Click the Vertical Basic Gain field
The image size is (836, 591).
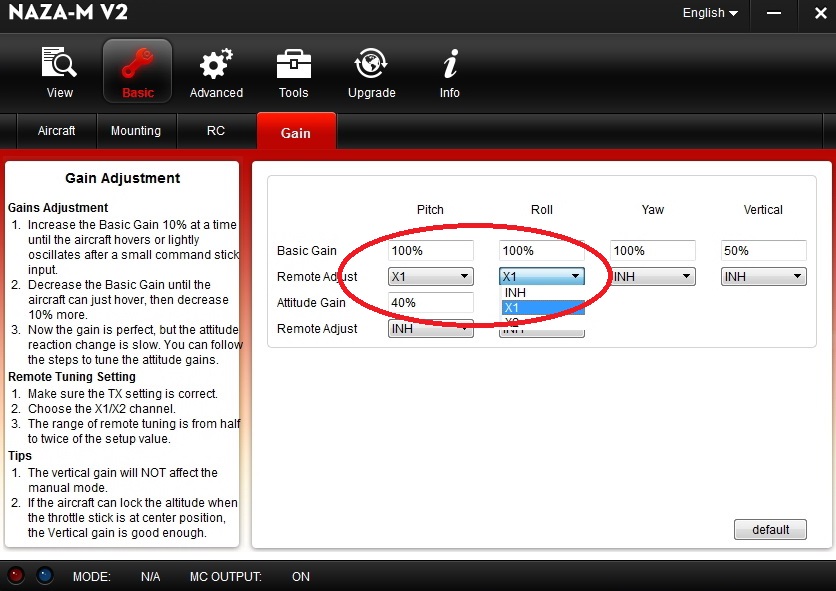click(763, 251)
